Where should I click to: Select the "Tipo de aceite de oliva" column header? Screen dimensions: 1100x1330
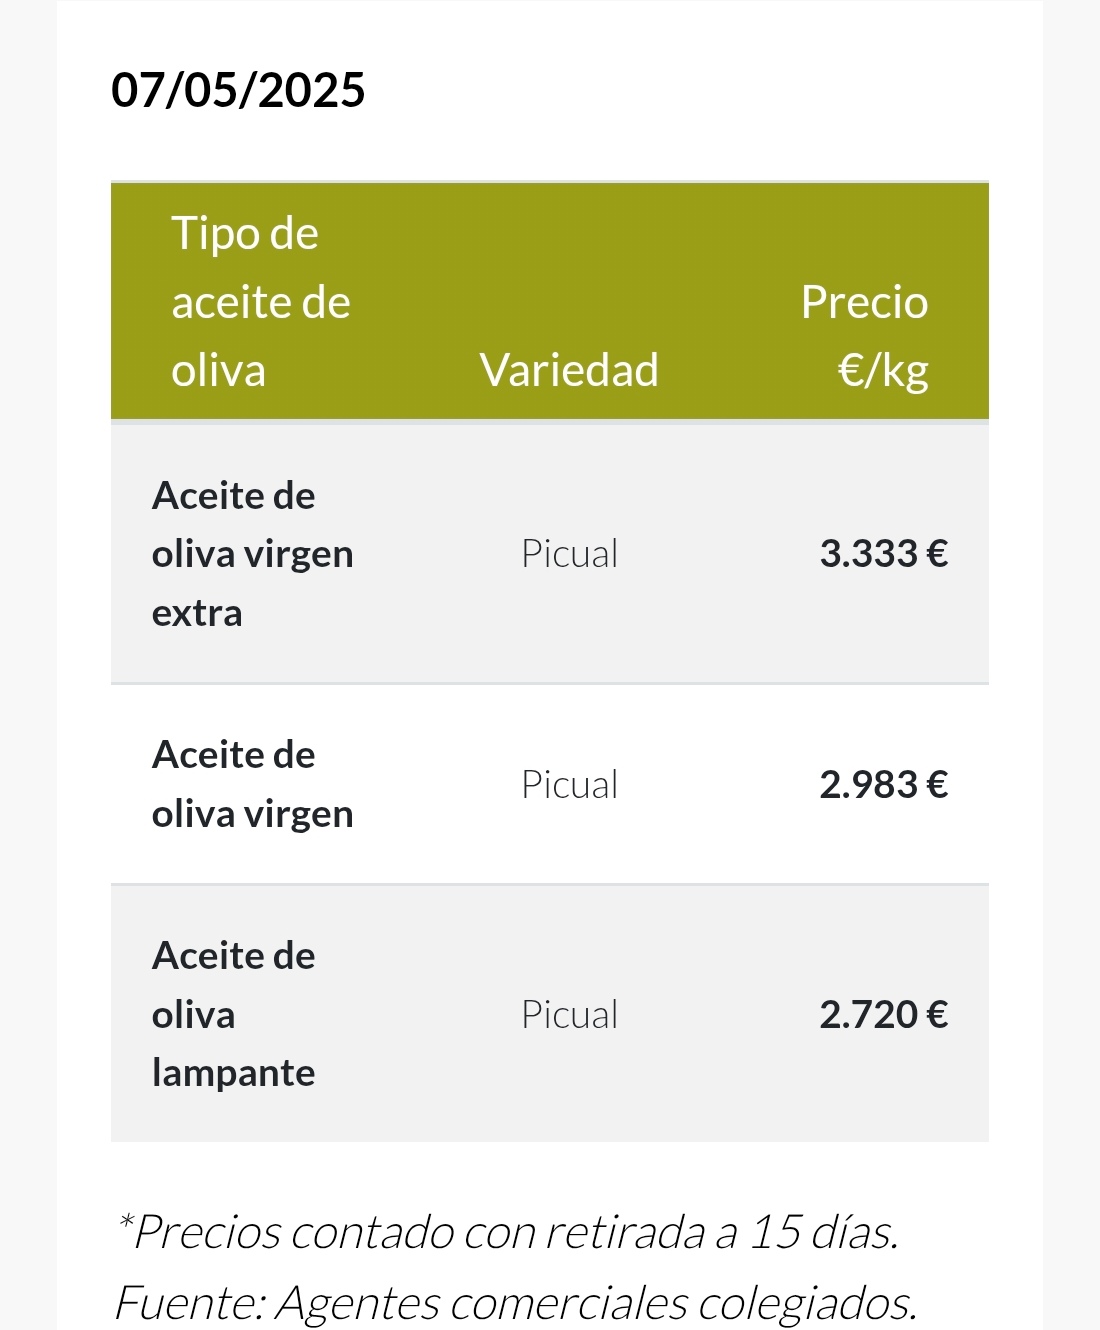click(260, 301)
